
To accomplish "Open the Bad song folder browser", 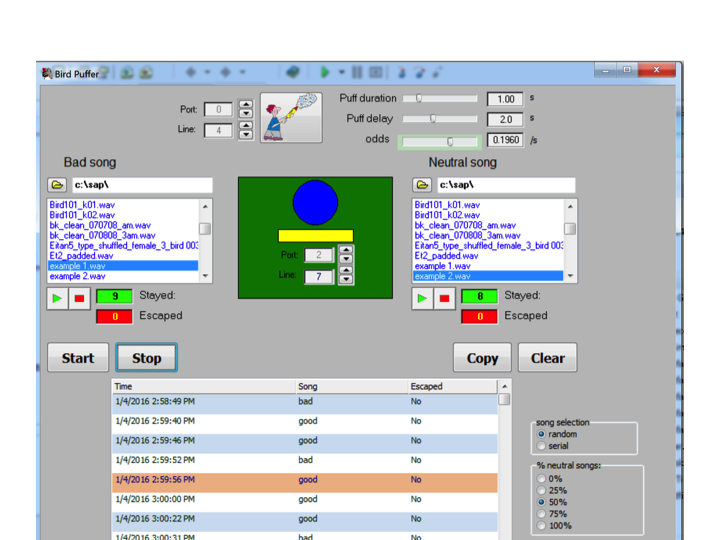I will pos(58,185).
